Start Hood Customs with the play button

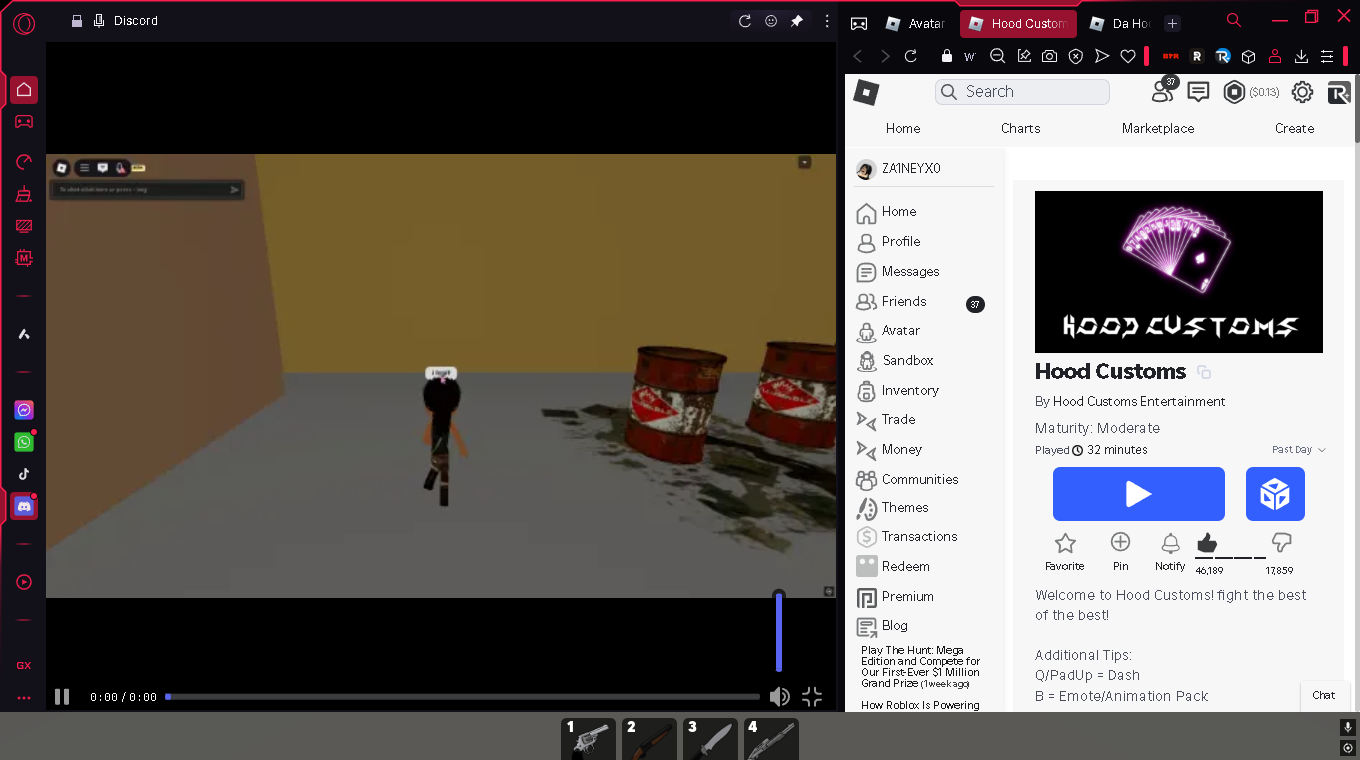[1139, 494]
